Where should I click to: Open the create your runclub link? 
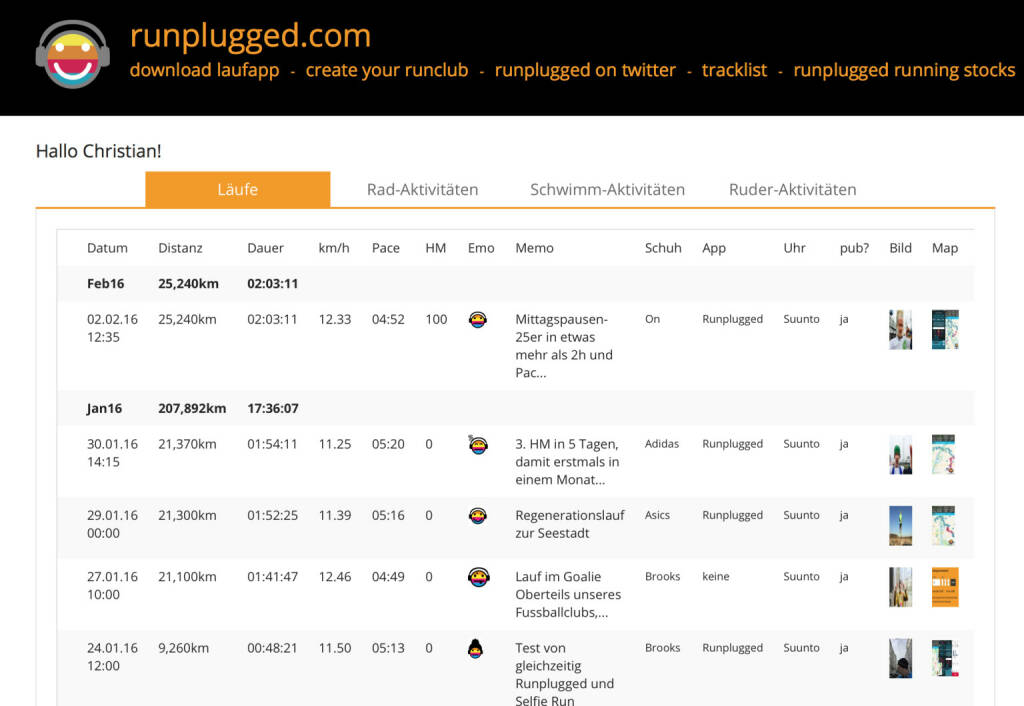[x=386, y=70]
